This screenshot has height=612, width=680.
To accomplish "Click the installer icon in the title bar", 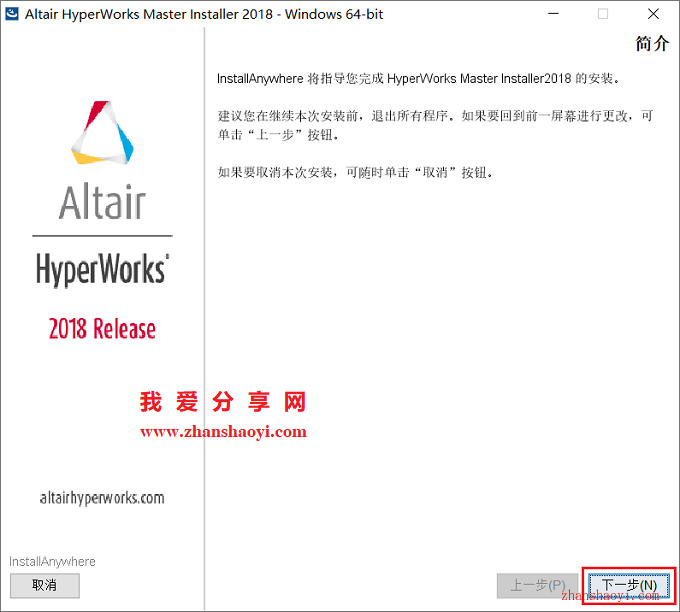I will point(12,14).
